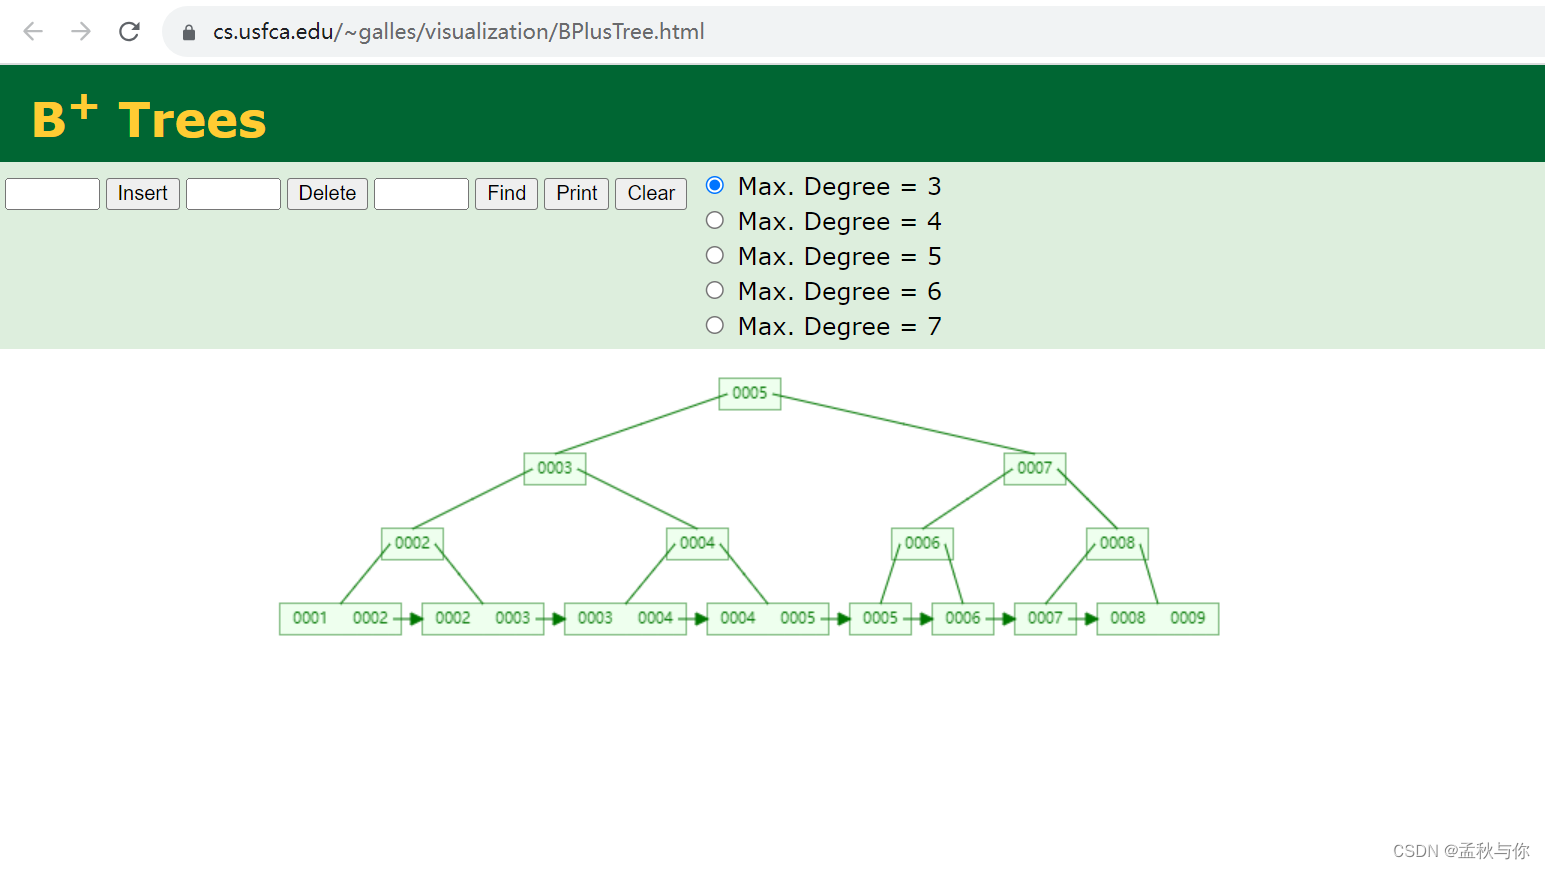Image resolution: width=1545 pixels, height=869 pixels.
Task: Click the 0001 key in first leaf
Action: click(x=310, y=618)
